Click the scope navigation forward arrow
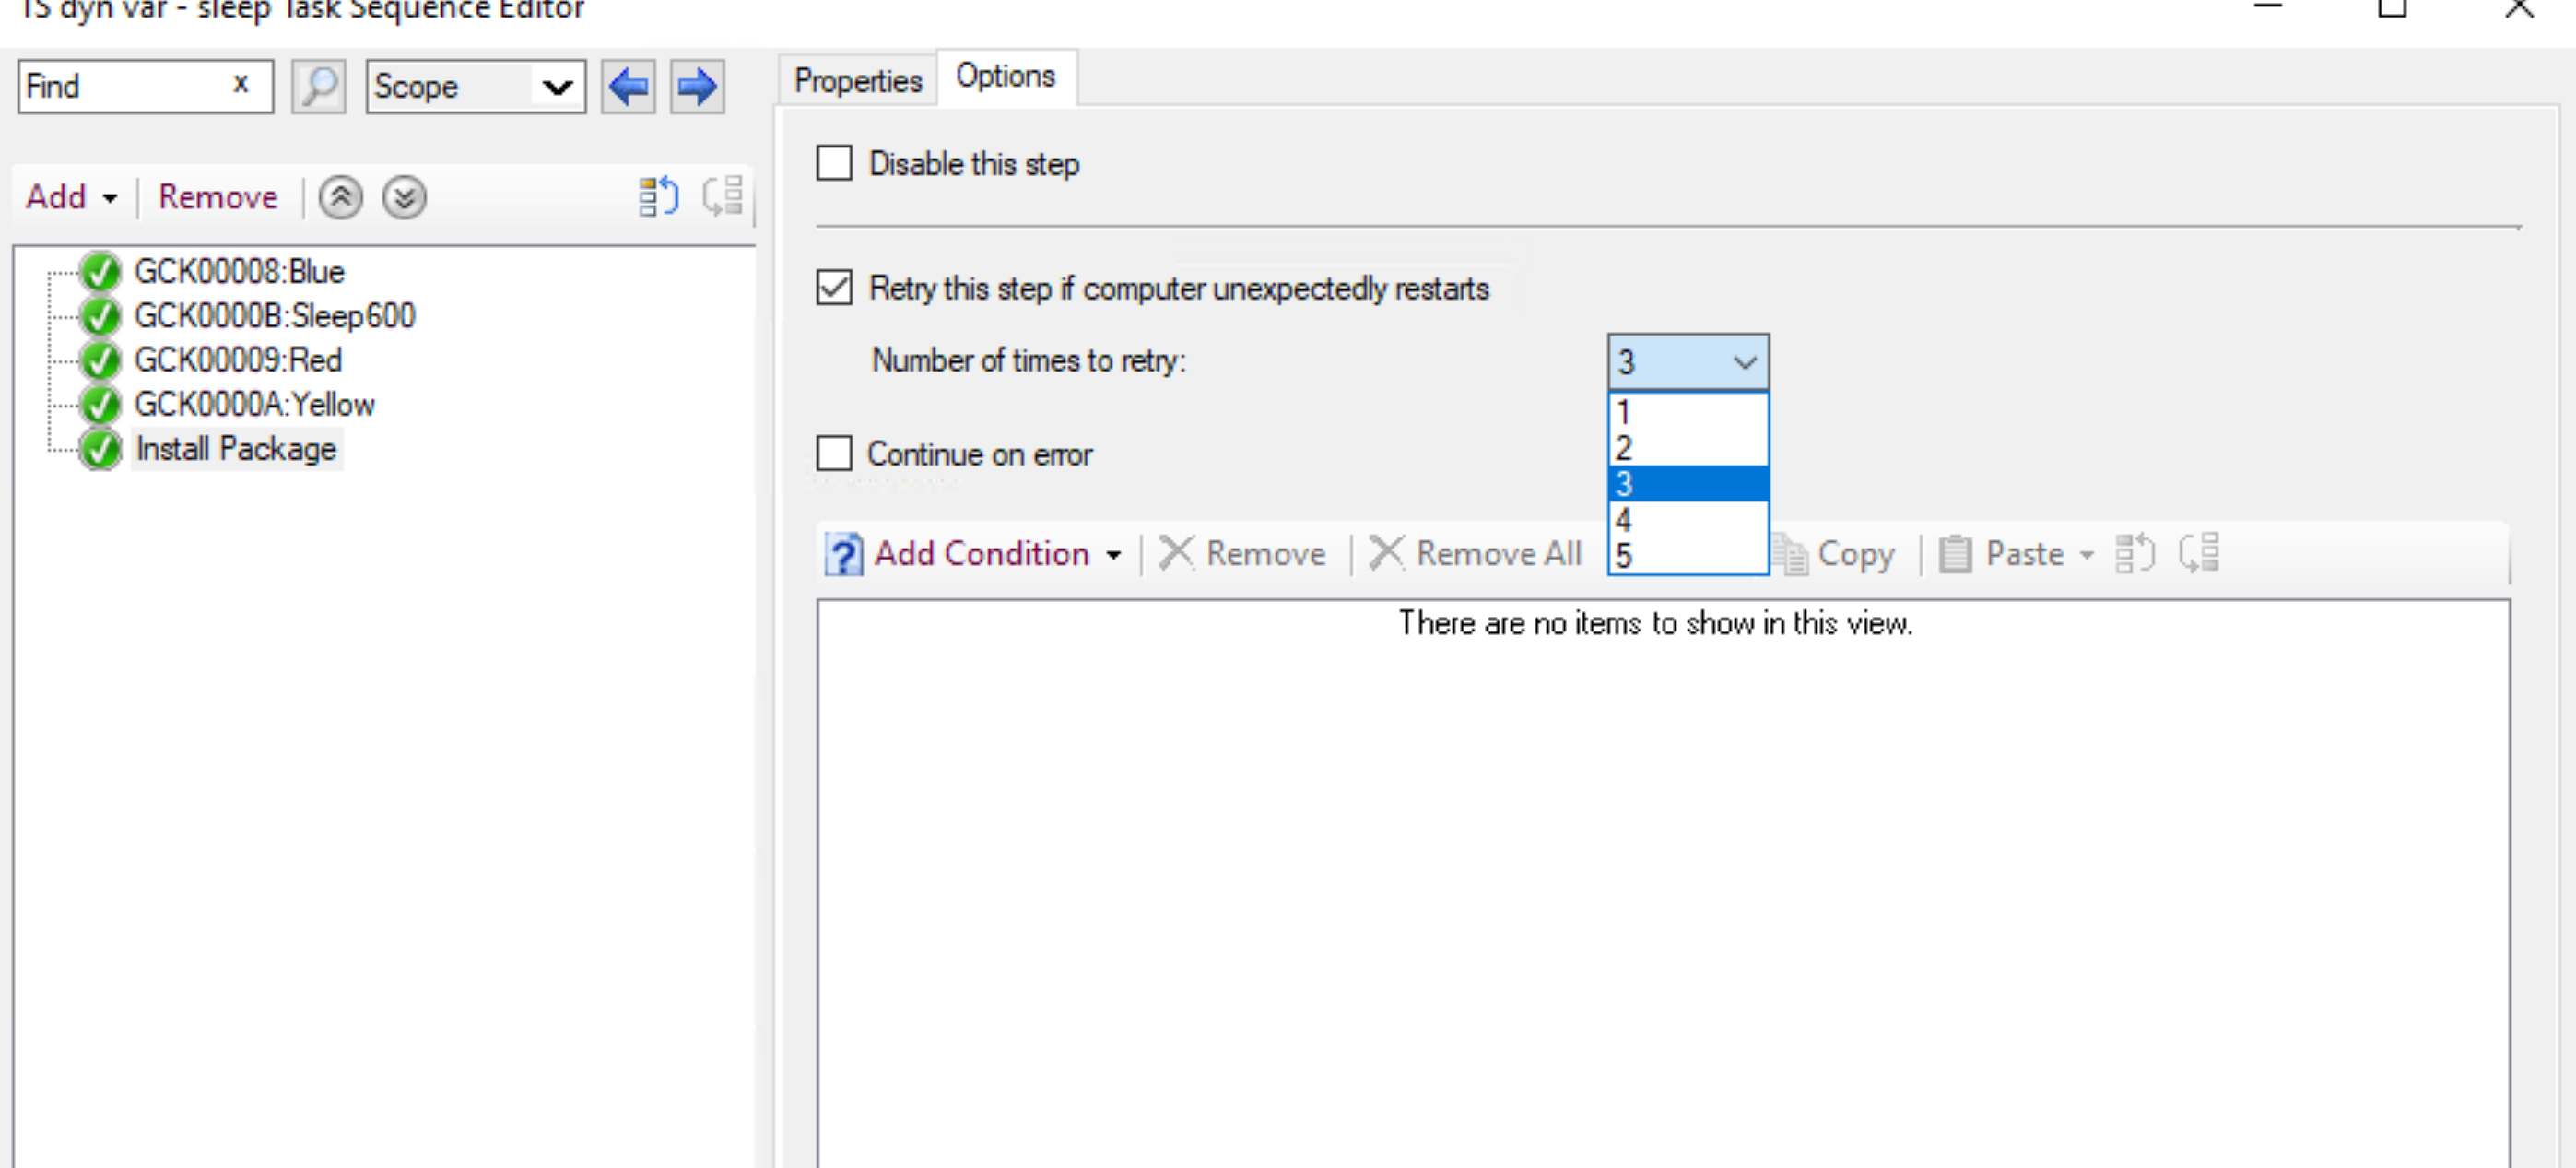The image size is (2576, 1168). (697, 87)
